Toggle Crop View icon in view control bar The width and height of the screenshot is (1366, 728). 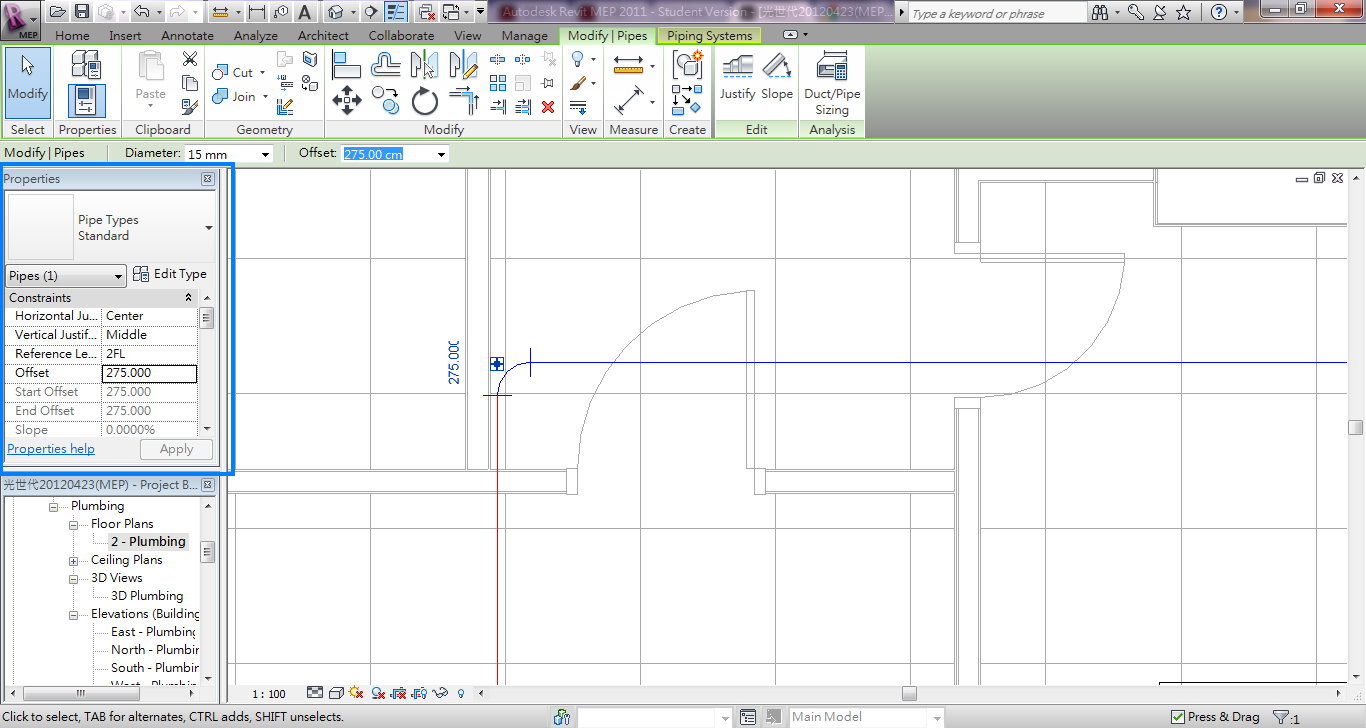399,693
